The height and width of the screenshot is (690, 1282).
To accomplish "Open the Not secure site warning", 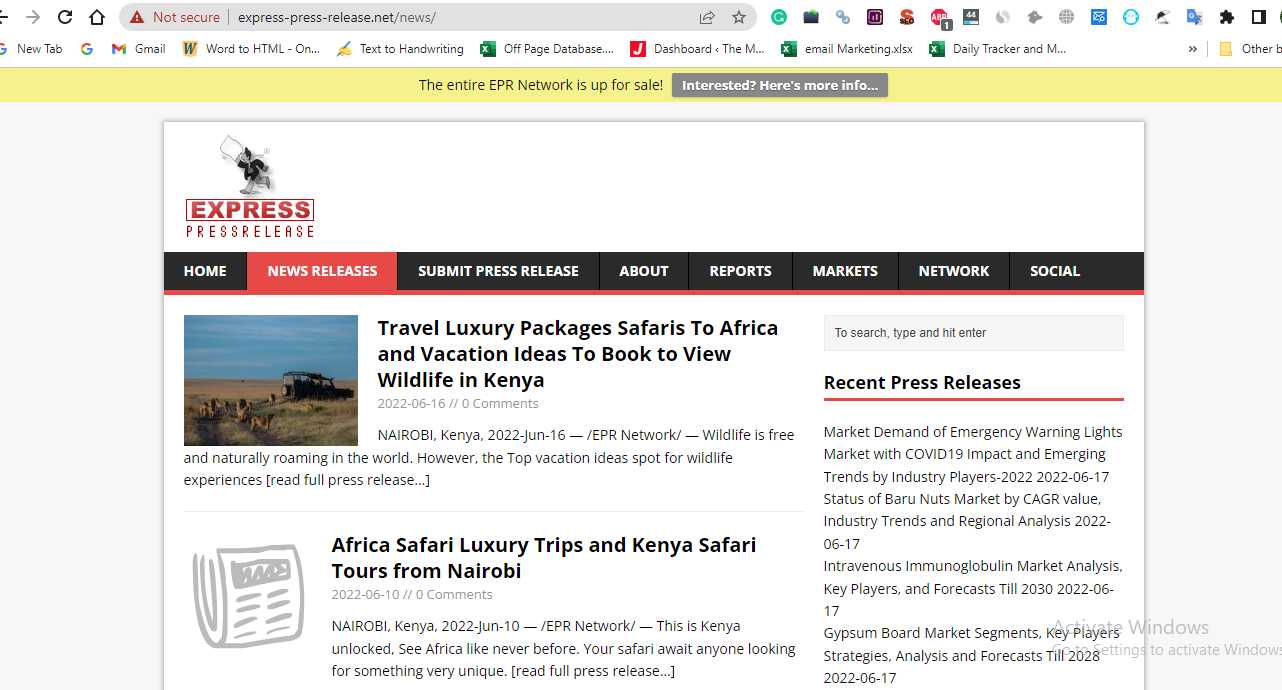I will click(x=175, y=17).
